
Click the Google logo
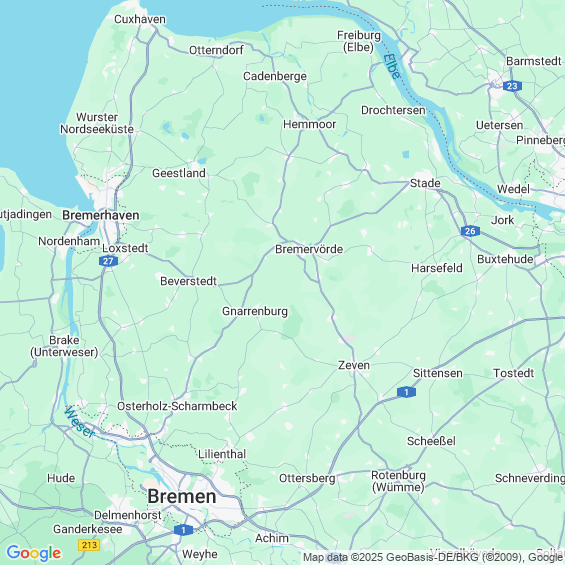pyautogui.click(x=34, y=553)
